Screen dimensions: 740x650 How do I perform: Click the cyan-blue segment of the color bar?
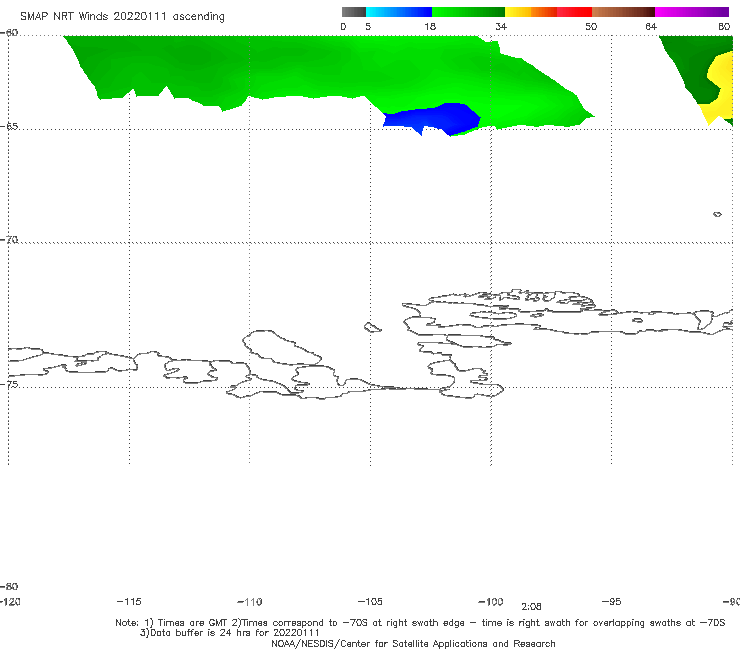click(x=399, y=12)
